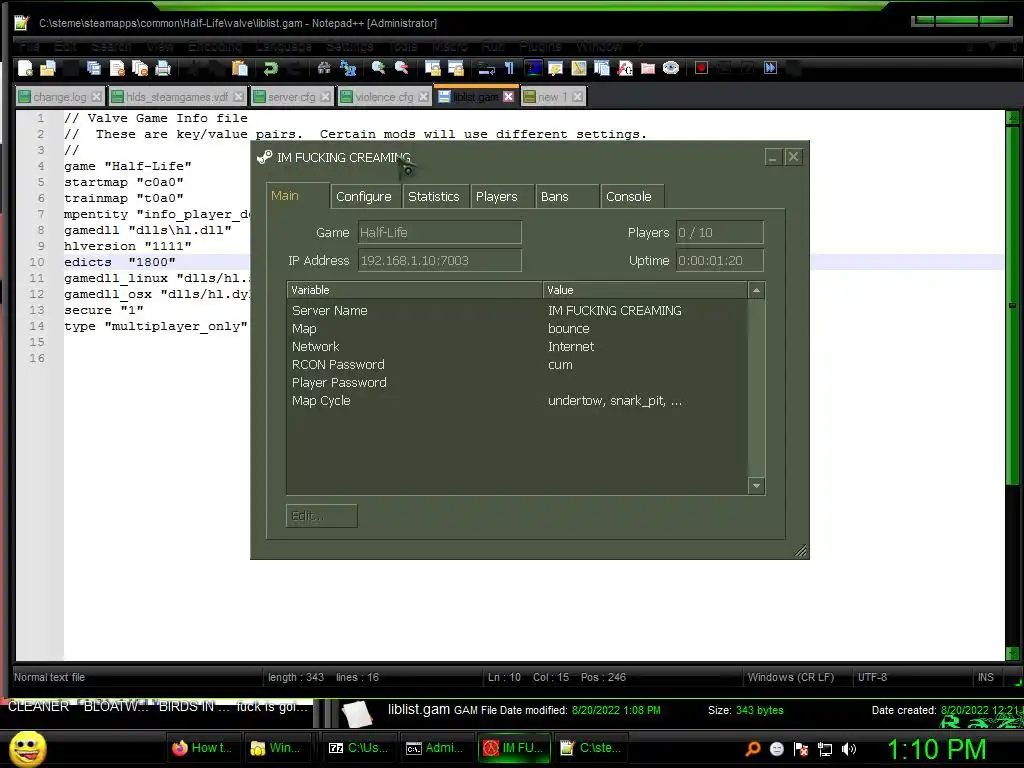Open the File menu in Notepad++
1024x768 pixels.
(29, 46)
